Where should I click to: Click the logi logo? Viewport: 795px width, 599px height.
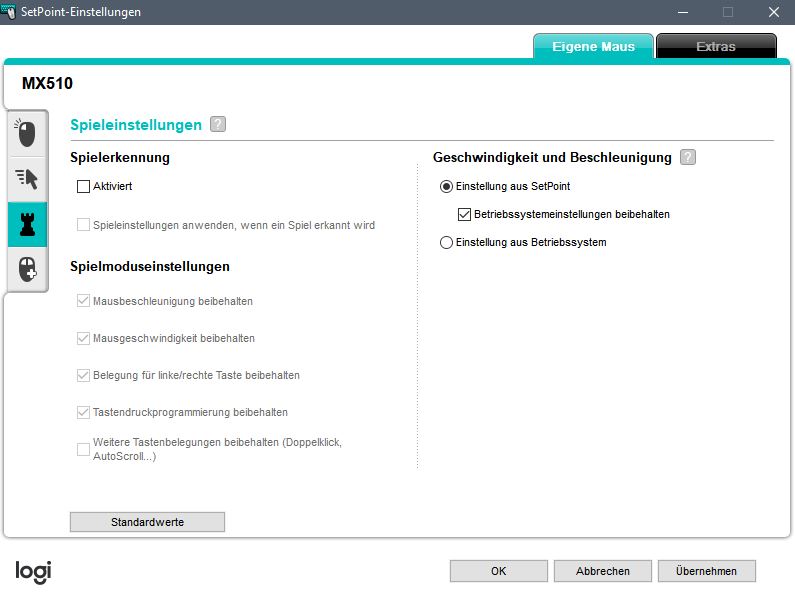(33, 572)
